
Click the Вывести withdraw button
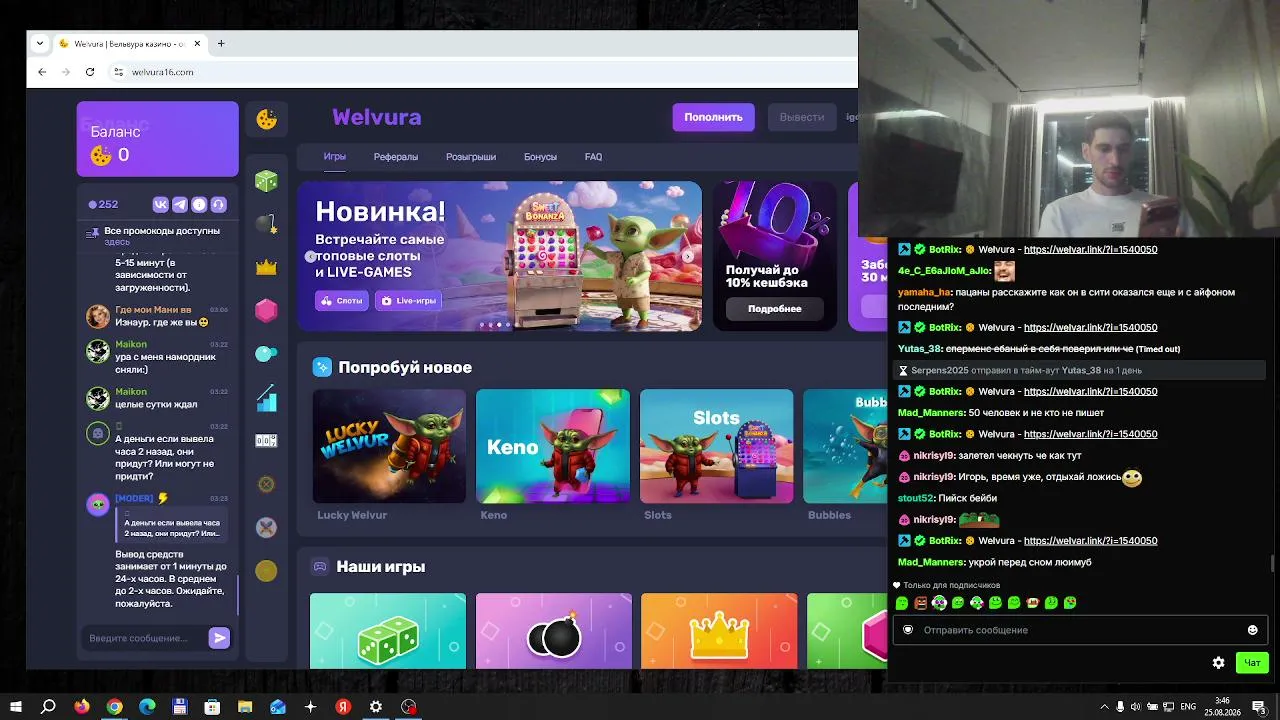[802, 117]
